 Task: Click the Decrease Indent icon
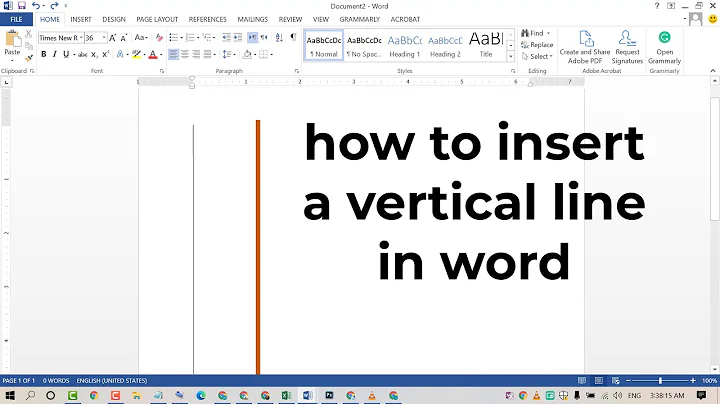[x=226, y=38]
